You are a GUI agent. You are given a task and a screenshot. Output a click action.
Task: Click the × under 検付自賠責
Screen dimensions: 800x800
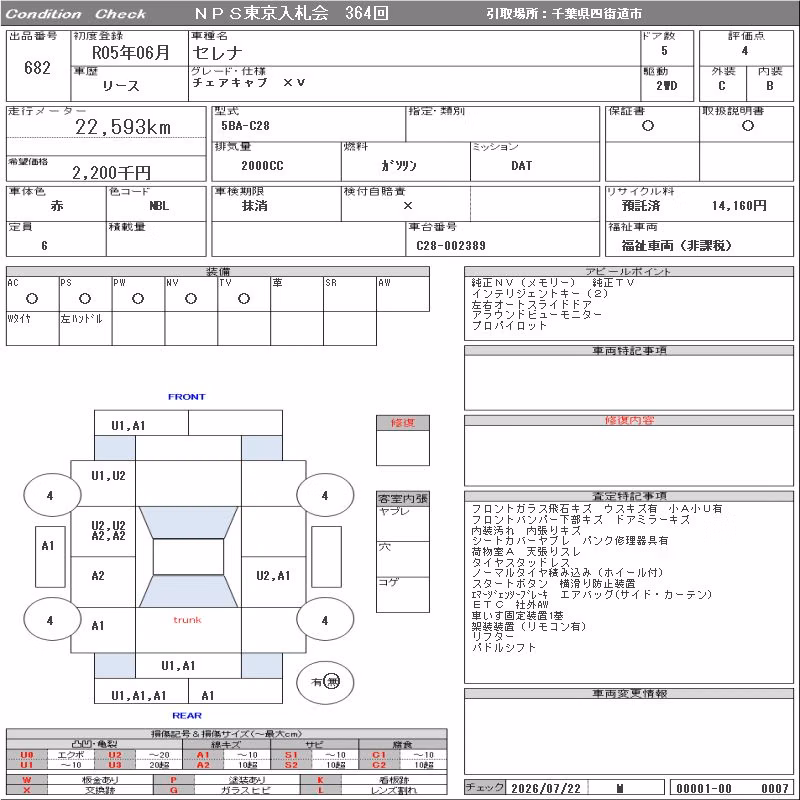pyautogui.click(x=408, y=206)
